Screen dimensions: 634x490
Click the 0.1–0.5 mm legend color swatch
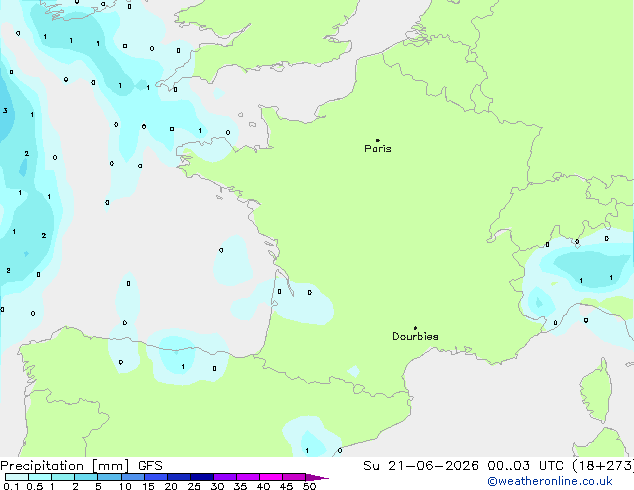tap(17, 477)
